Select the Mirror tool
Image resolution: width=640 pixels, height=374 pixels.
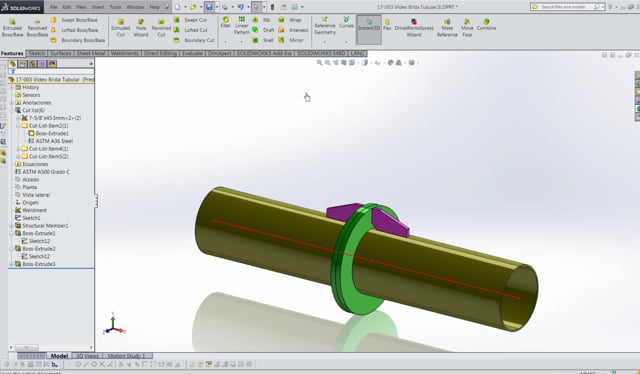291,40
